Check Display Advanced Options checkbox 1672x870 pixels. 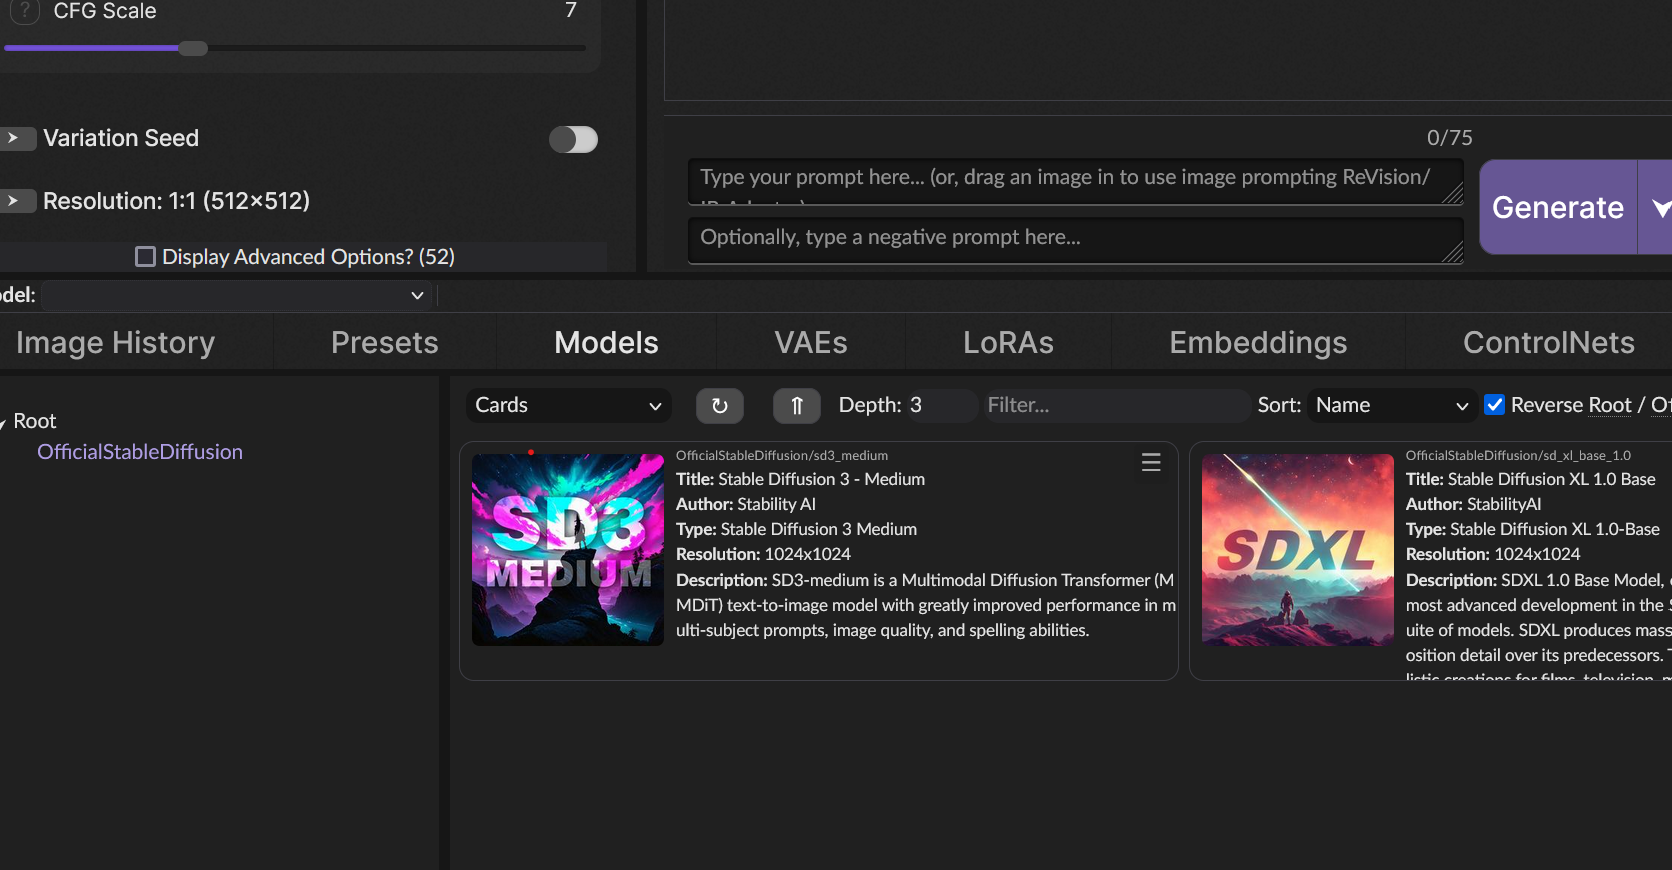145,257
